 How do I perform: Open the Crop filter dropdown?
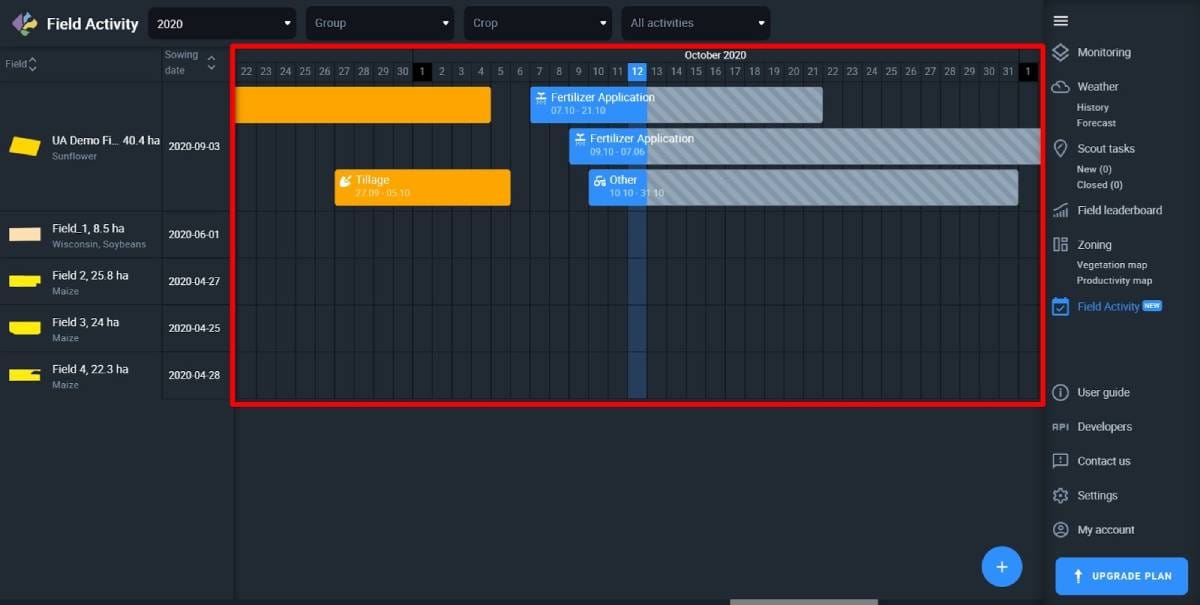(x=537, y=22)
